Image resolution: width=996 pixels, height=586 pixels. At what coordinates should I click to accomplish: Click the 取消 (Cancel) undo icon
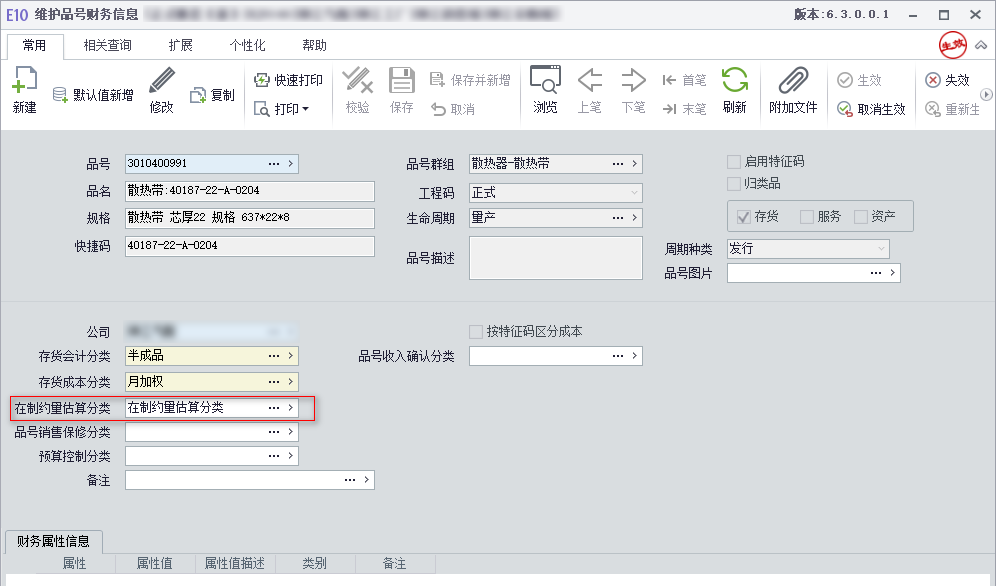[x=438, y=109]
